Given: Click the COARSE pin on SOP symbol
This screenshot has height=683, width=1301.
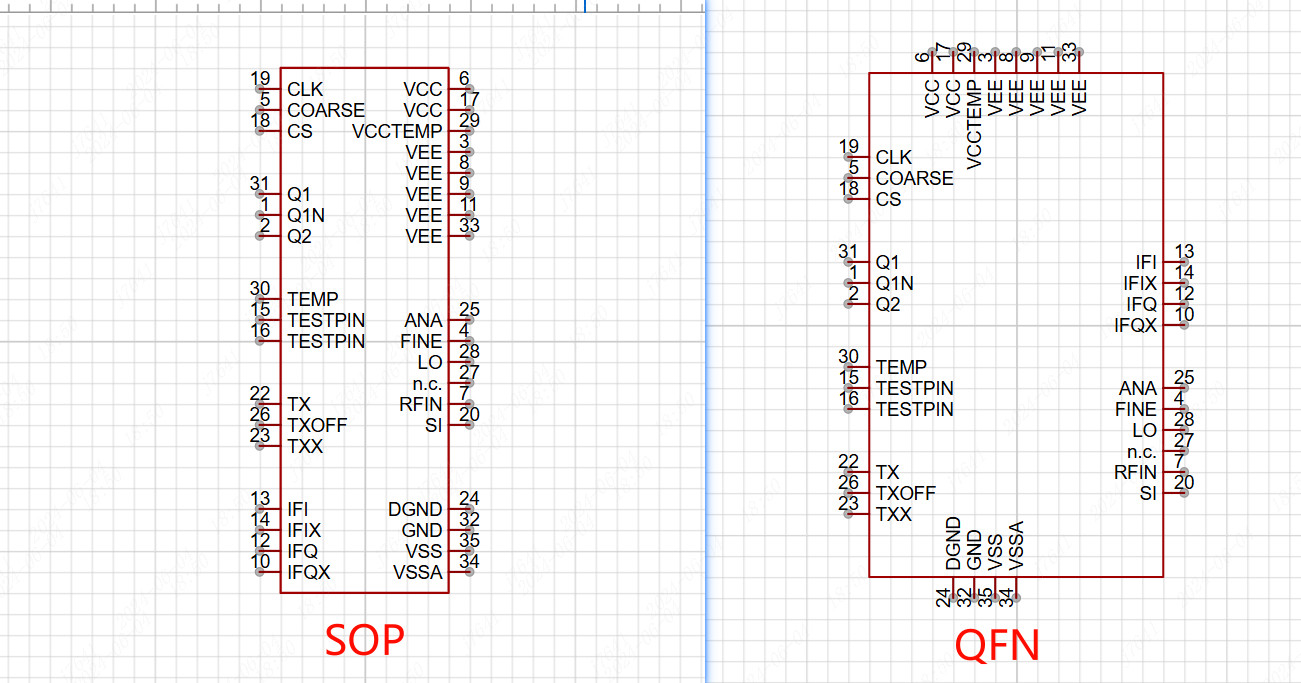Looking at the screenshot, I should (x=325, y=111).
